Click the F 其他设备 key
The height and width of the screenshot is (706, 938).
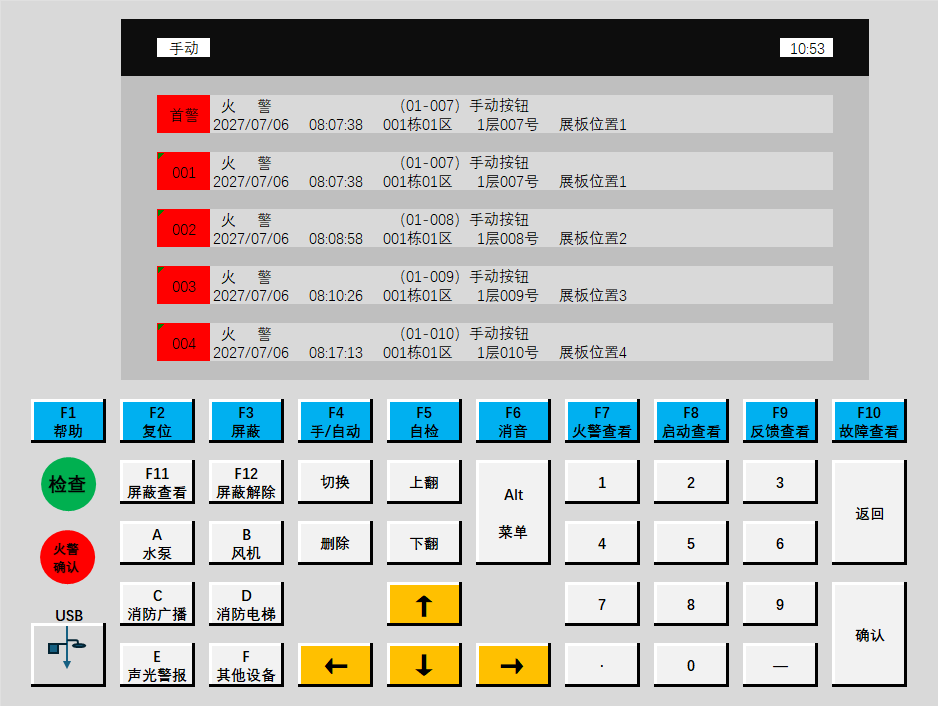(246, 665)
